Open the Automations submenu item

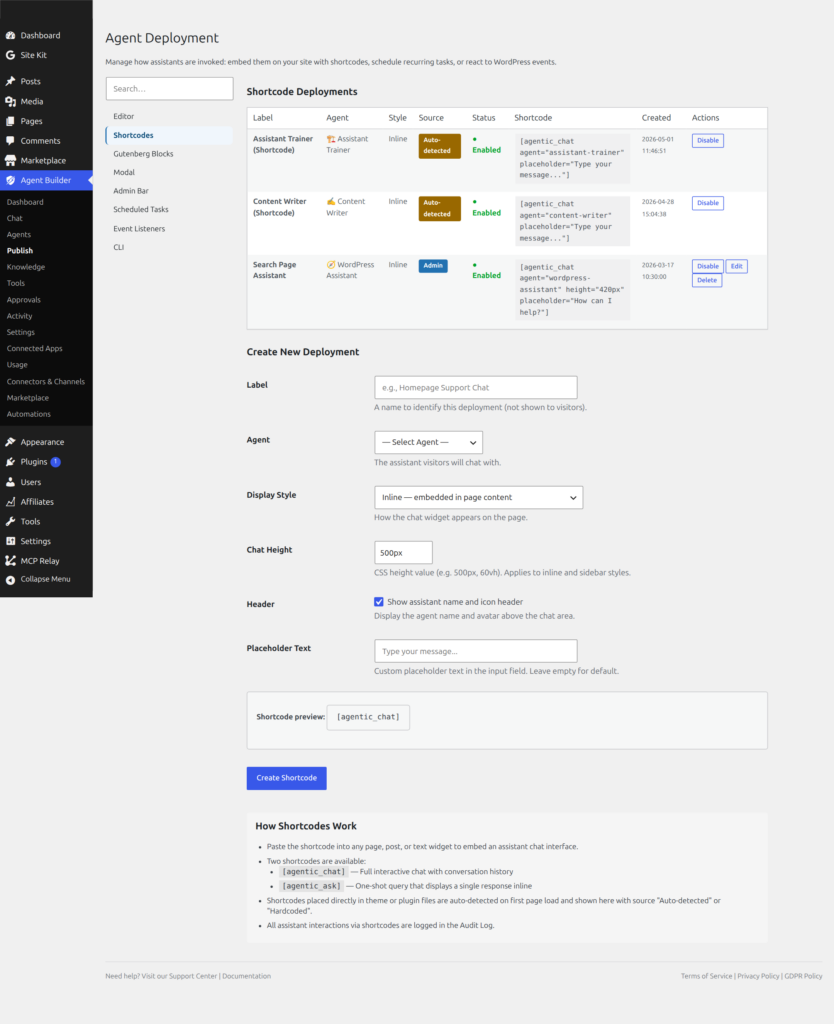(28, 414)
